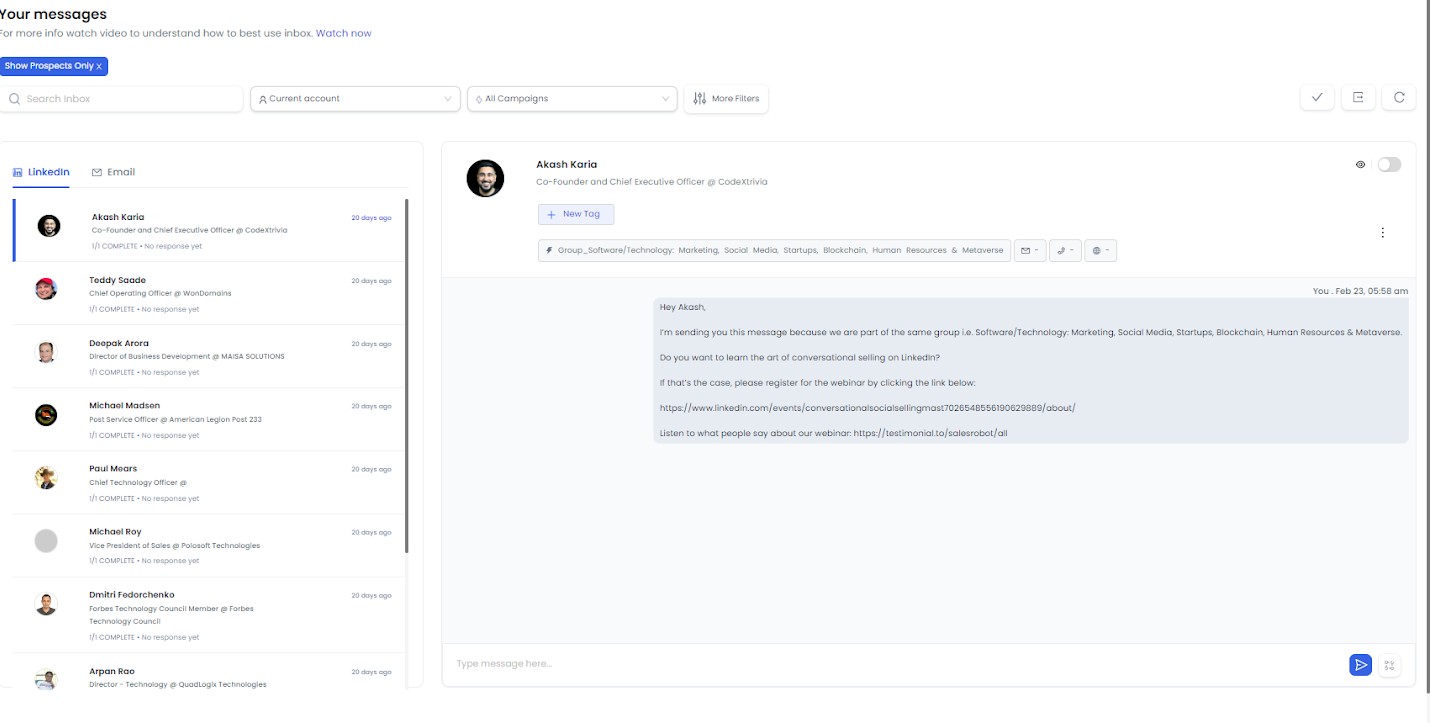Image resolution: width=1430 pixels, height=723 pixels.
Task: Click the blue send message button
Action: pos(1360,664)
